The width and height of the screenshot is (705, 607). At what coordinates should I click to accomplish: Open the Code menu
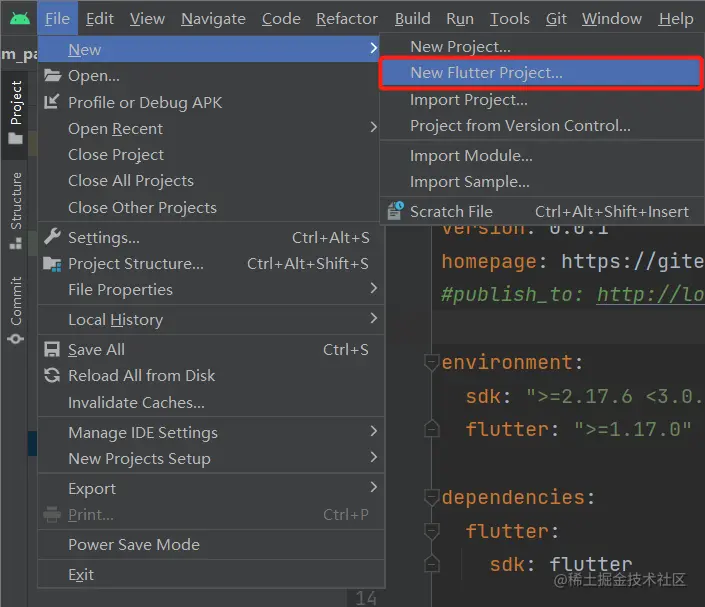click(281, 18)
